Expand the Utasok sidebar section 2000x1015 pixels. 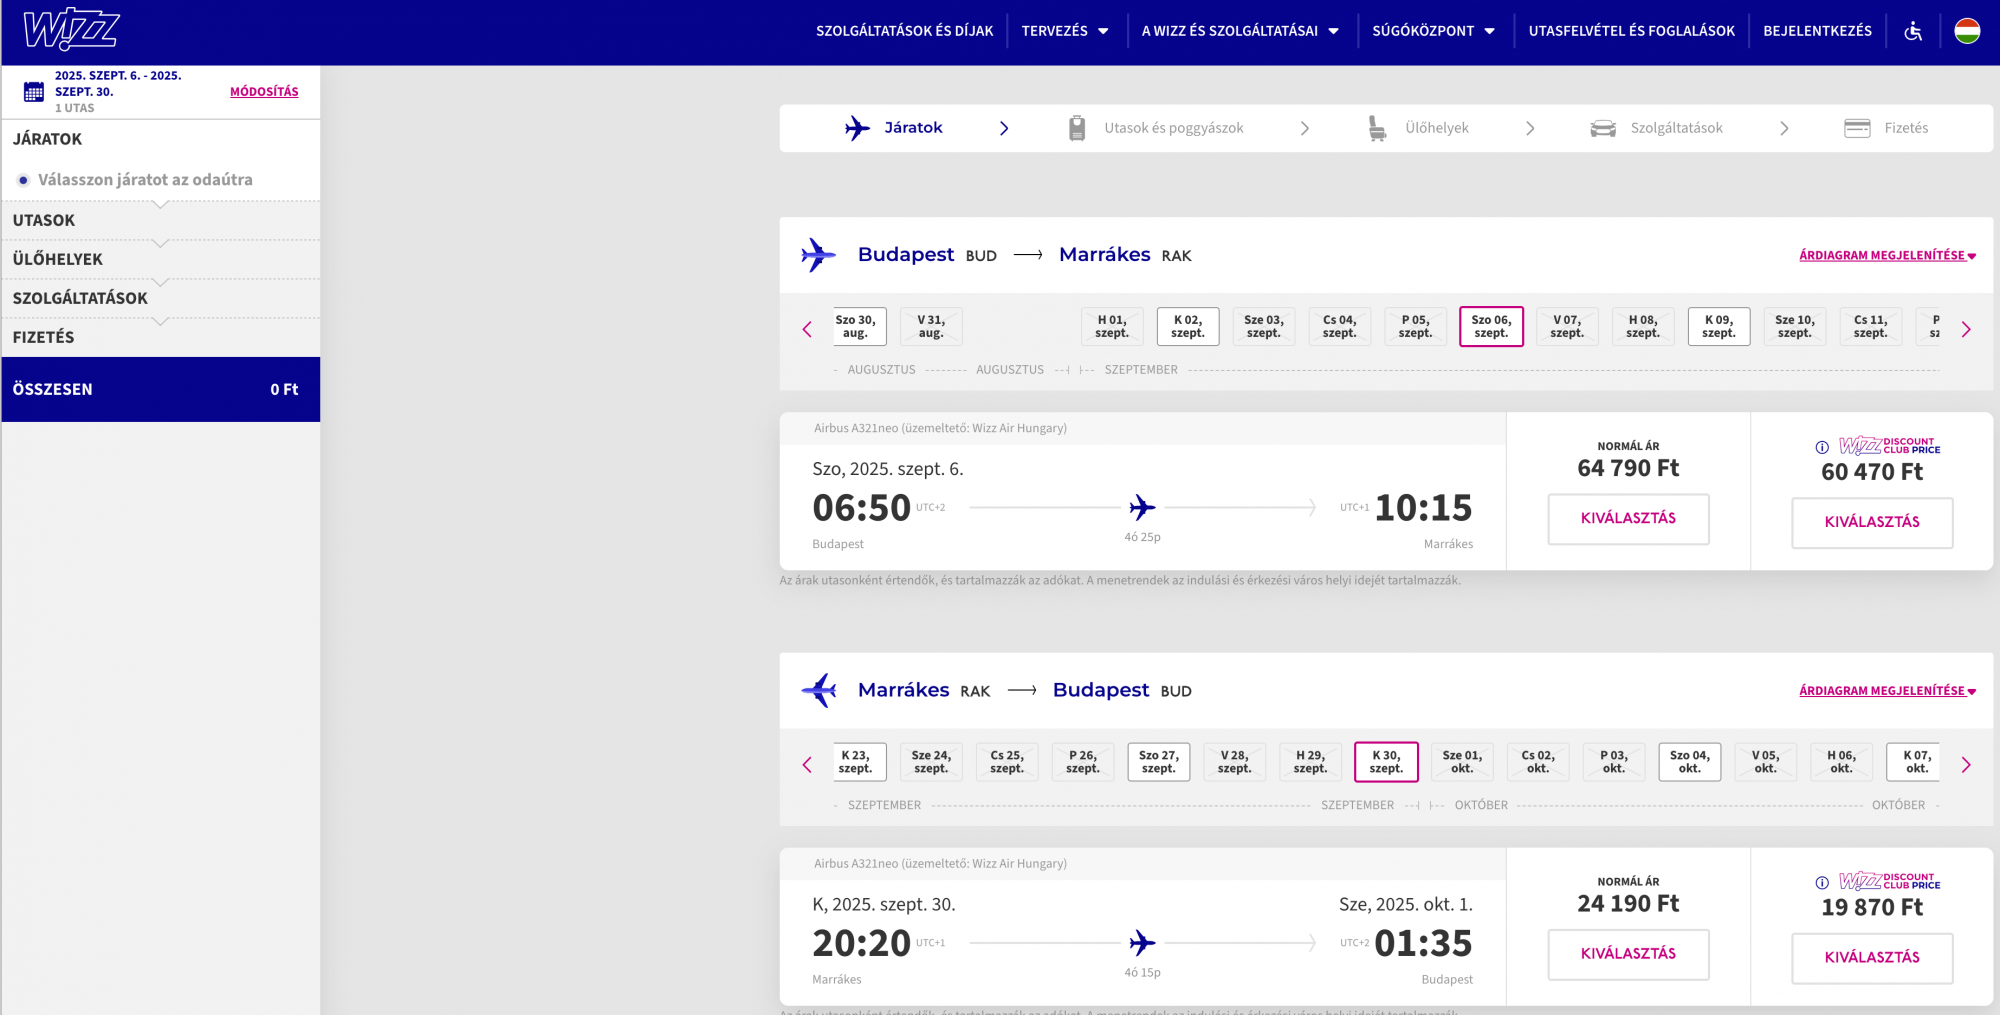point(160,220)
